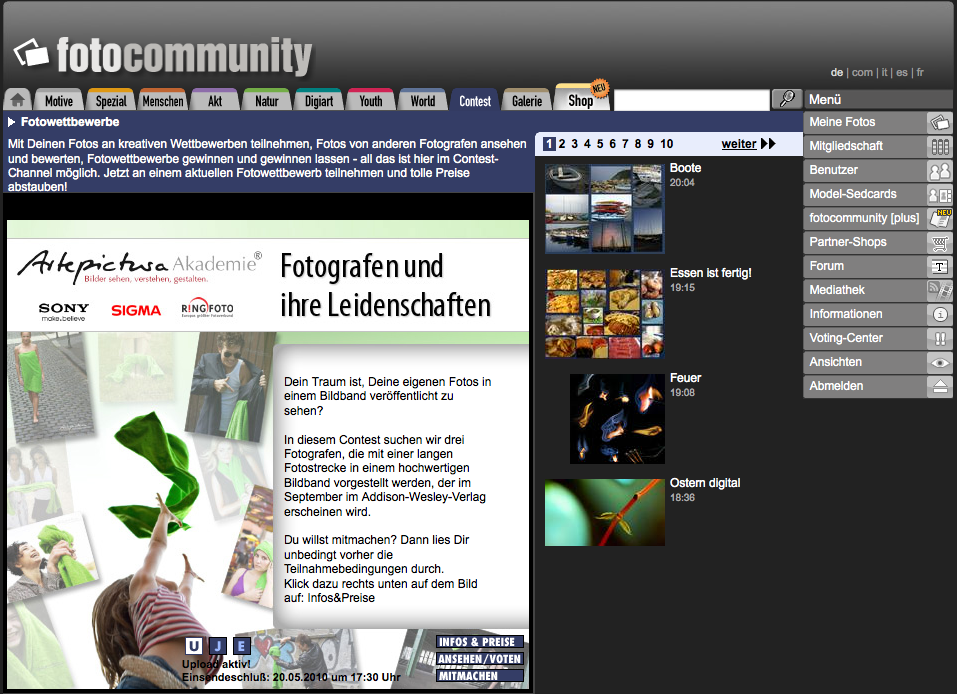Click the Benutzer people icon
957x694 pixels.
click(x=939, y=170)
